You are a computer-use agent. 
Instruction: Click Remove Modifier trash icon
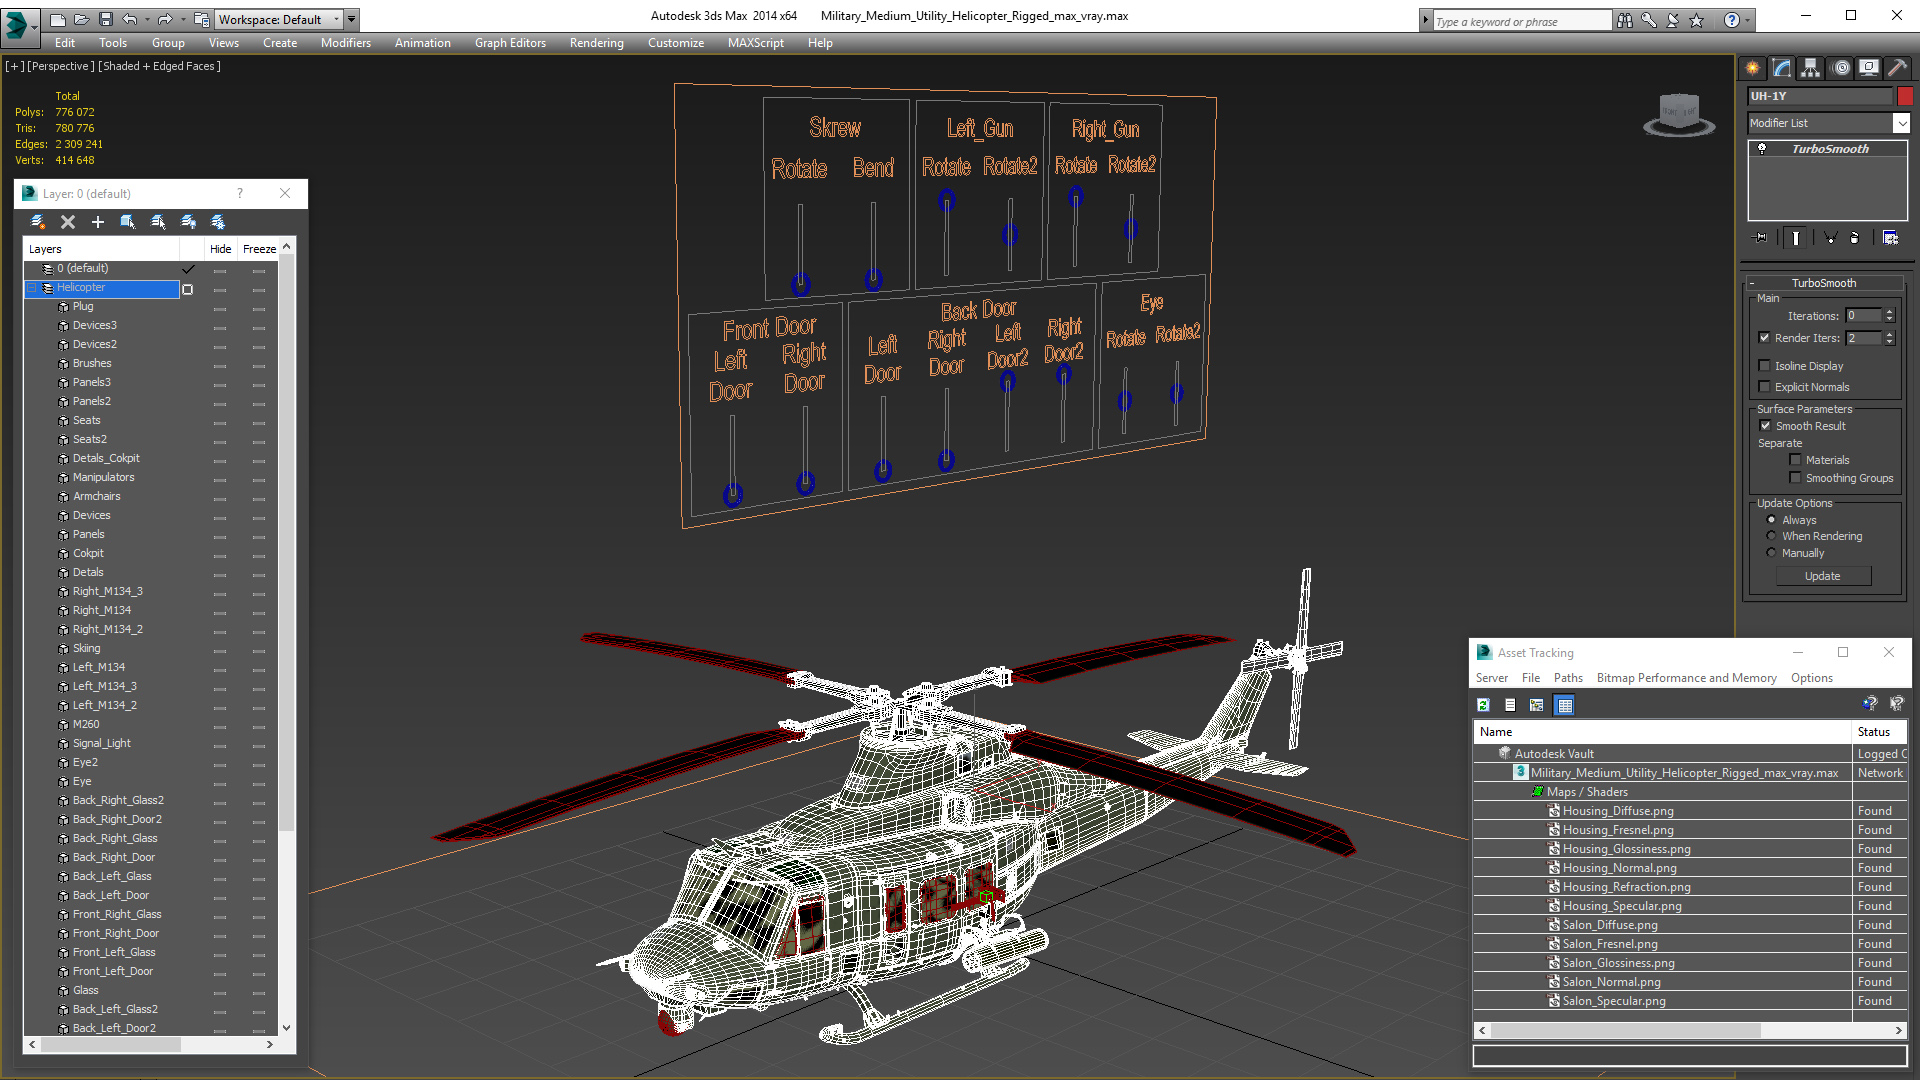(x=1855, y=238)
